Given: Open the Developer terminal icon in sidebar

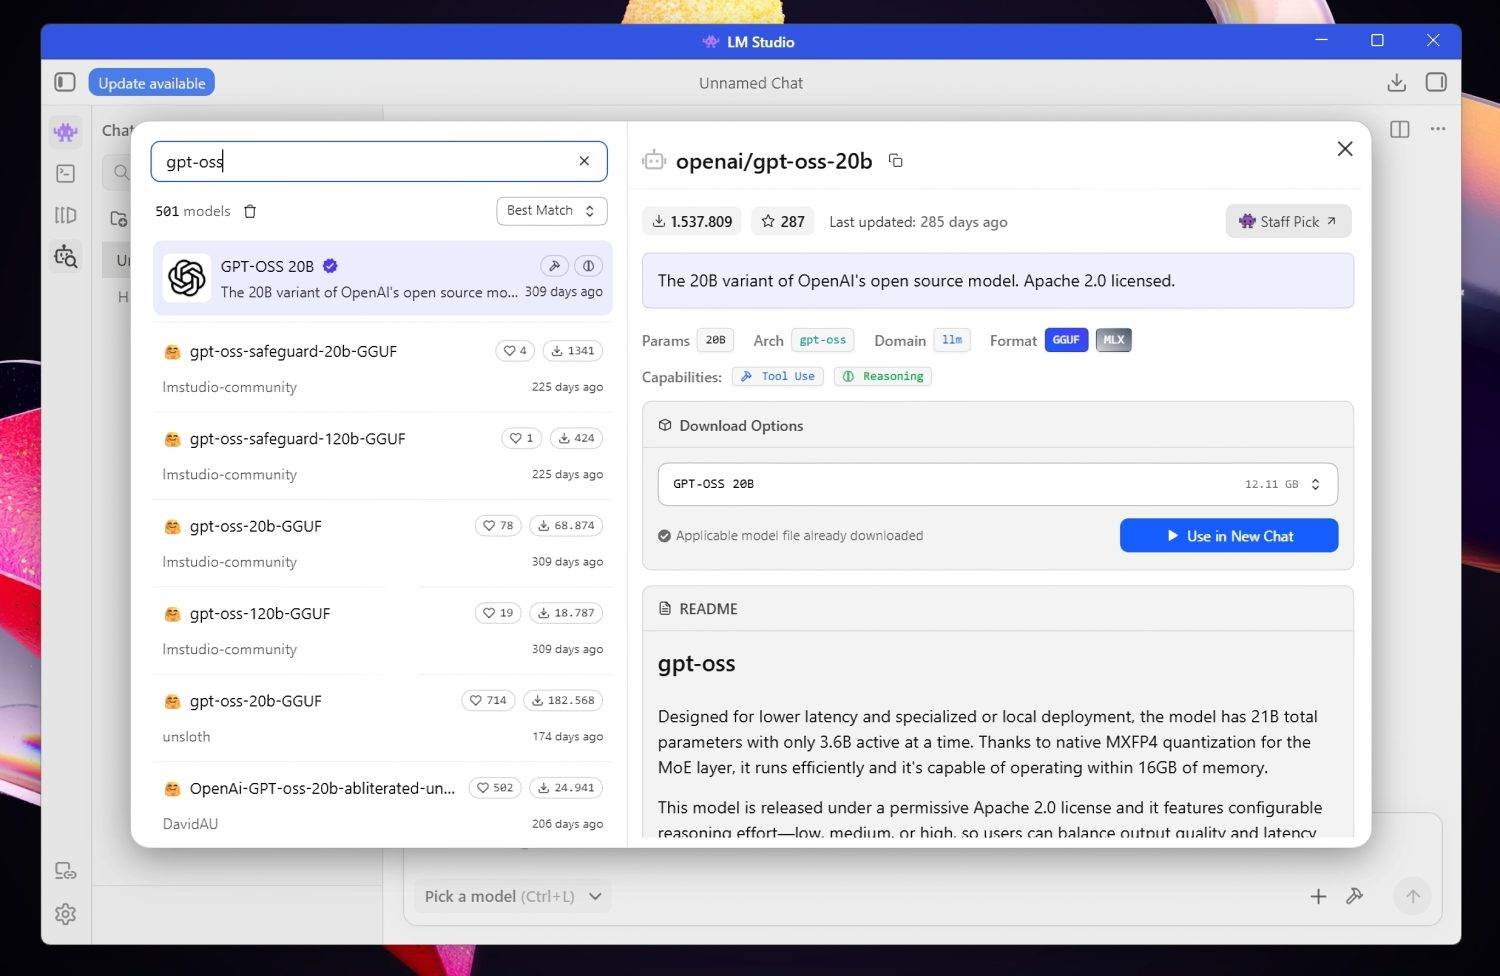Looking at the screenshot, I should tap(66, 173).
